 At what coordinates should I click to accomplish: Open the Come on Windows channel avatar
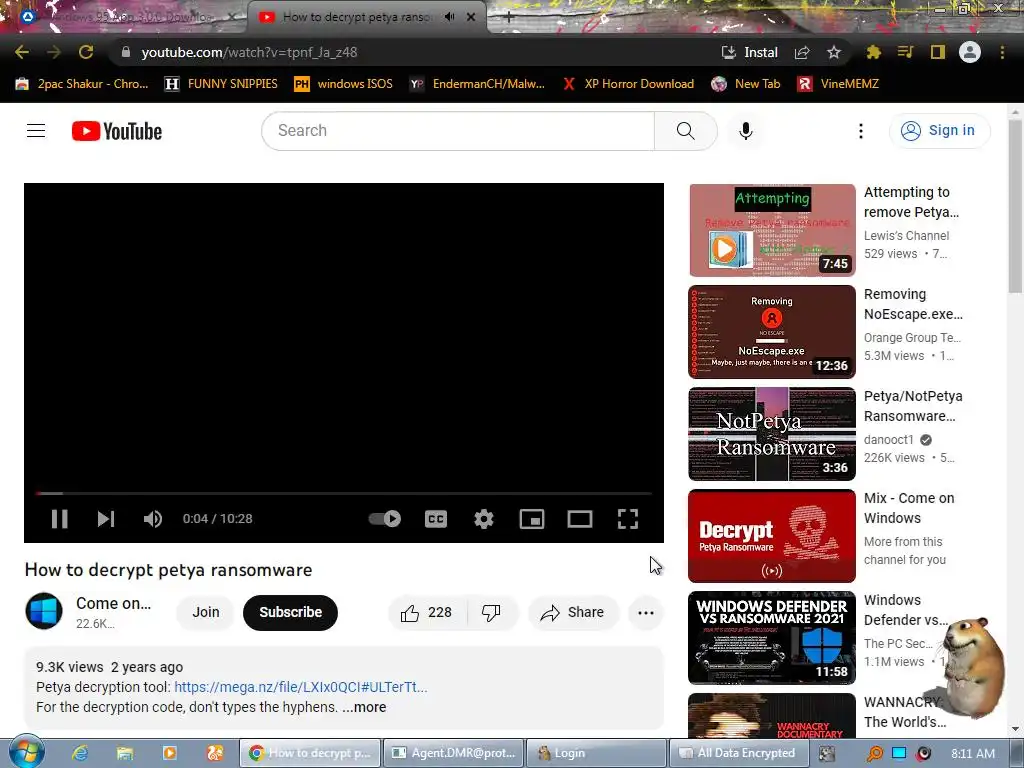pos(44,611)
